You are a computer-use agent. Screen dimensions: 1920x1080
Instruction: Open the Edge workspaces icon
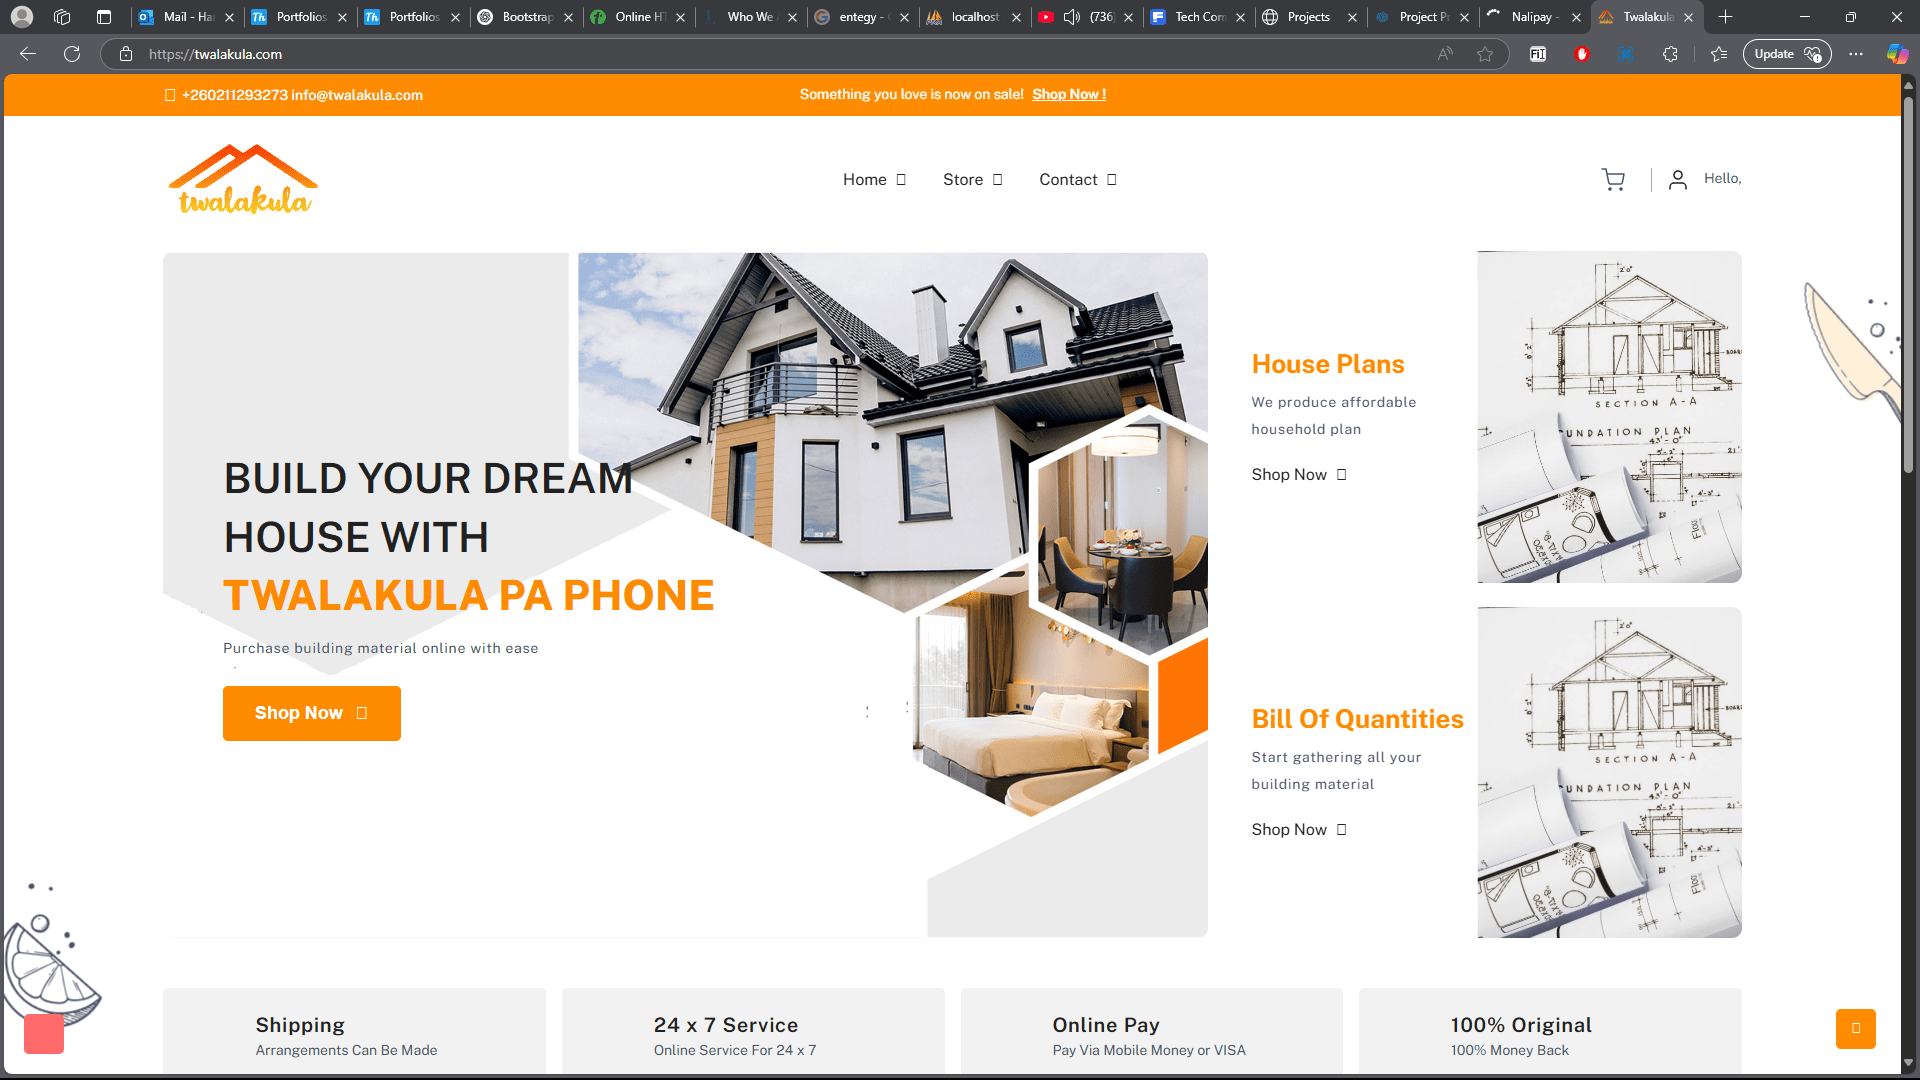(62, 17)
